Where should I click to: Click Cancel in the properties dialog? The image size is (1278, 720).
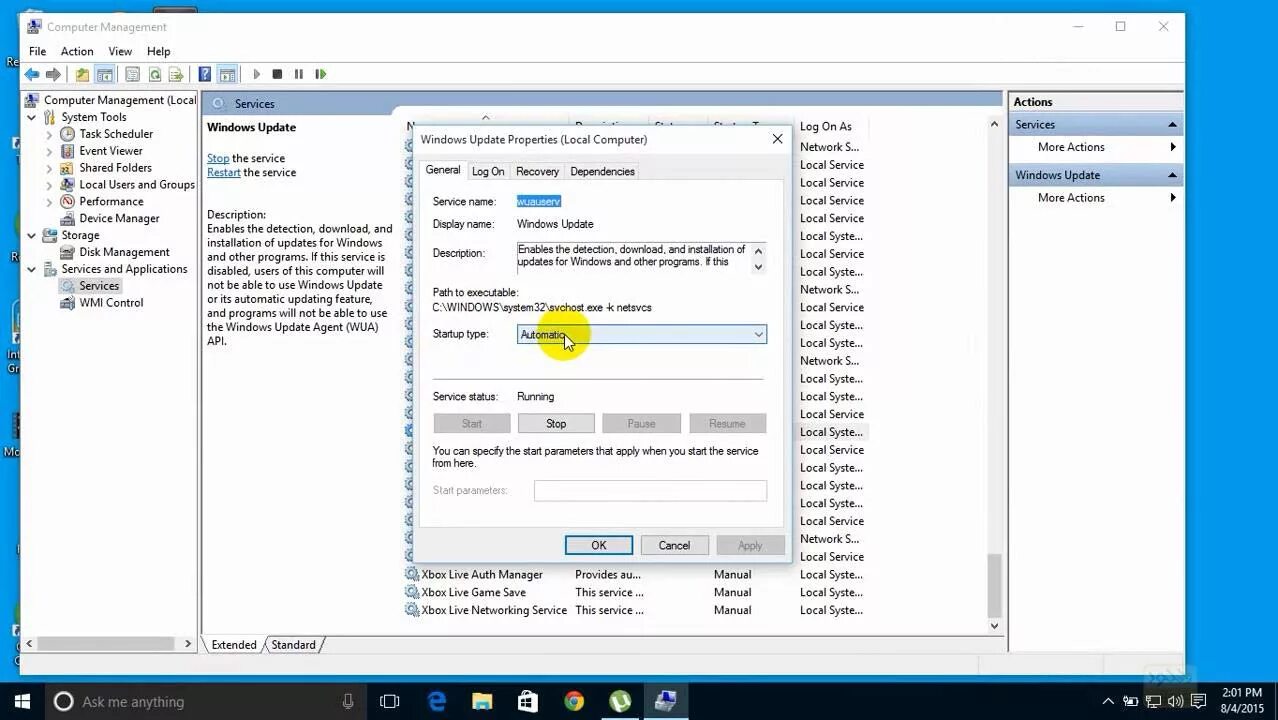(674, 545)
